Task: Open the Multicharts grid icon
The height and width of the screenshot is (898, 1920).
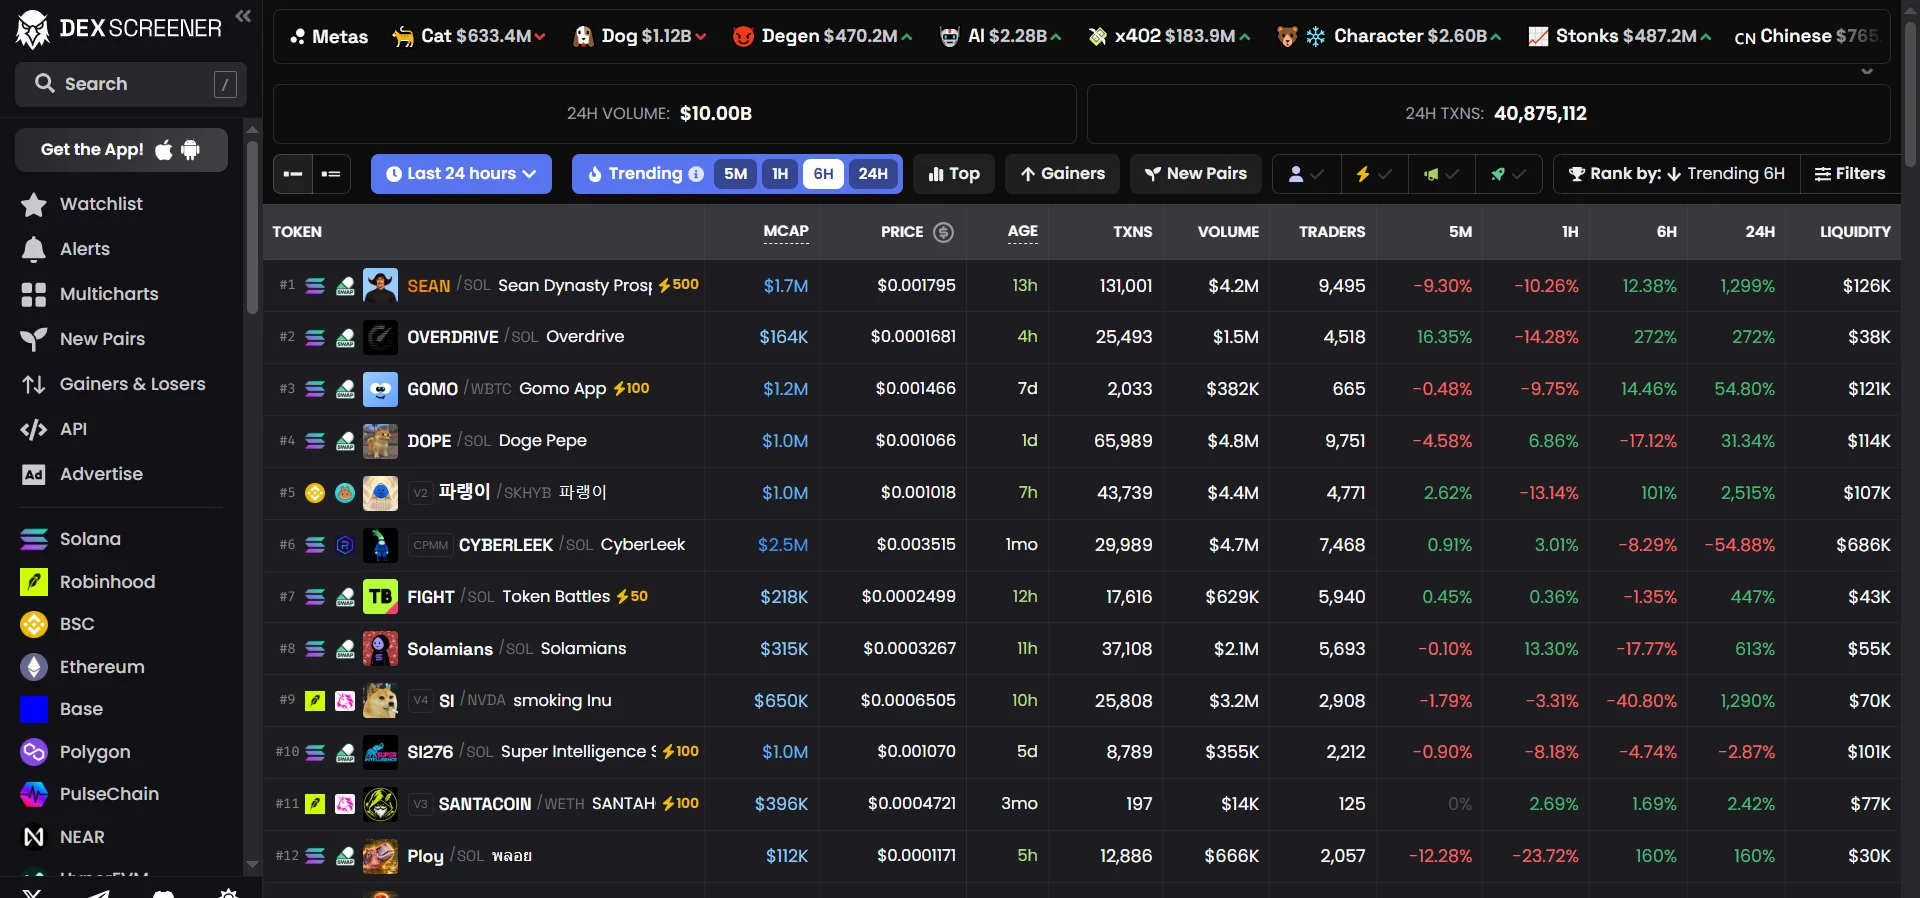Action: 33,294
